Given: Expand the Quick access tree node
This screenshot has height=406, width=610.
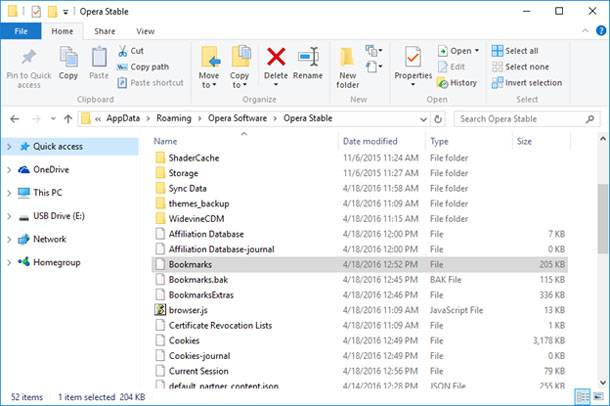Looking at the screenshot, I should tap(9, 147).
